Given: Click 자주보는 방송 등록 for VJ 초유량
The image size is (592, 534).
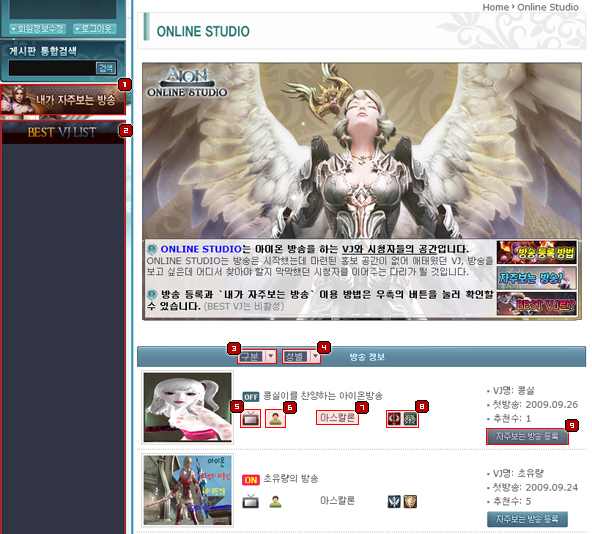Looking at the screenshot, I should pyautogui.click(x=527, y=519).
